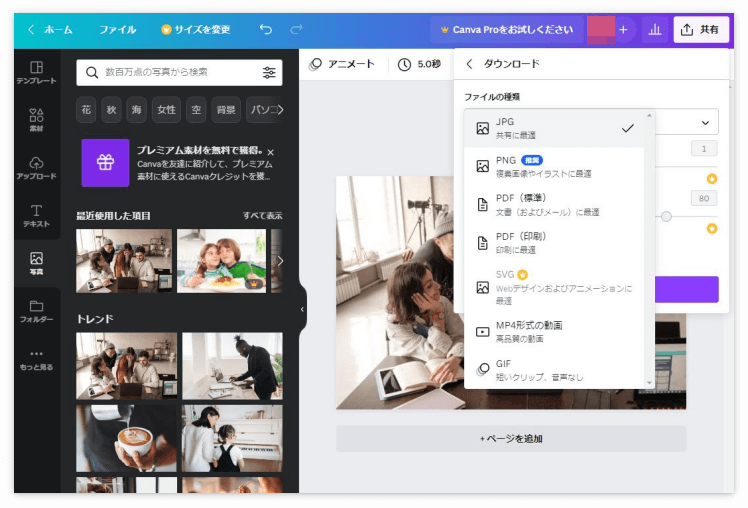Select the 背景 category chip
The image size is (748, 508).
tap(226, 110)
